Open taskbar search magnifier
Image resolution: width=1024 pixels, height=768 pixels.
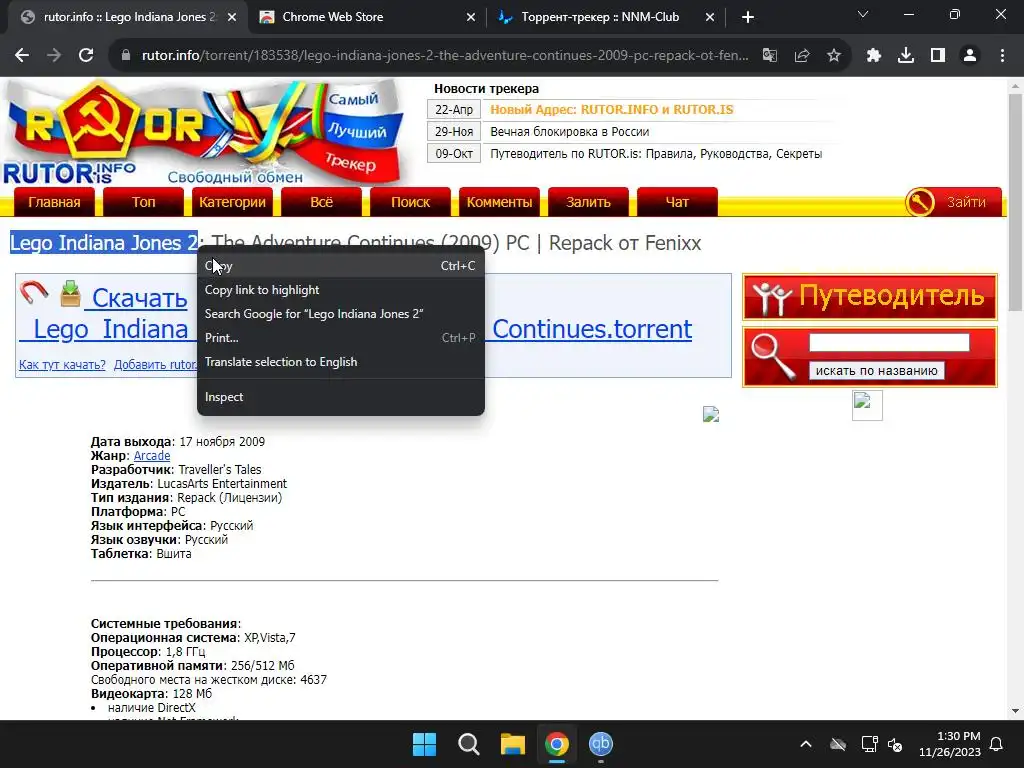tap(468, 744)
